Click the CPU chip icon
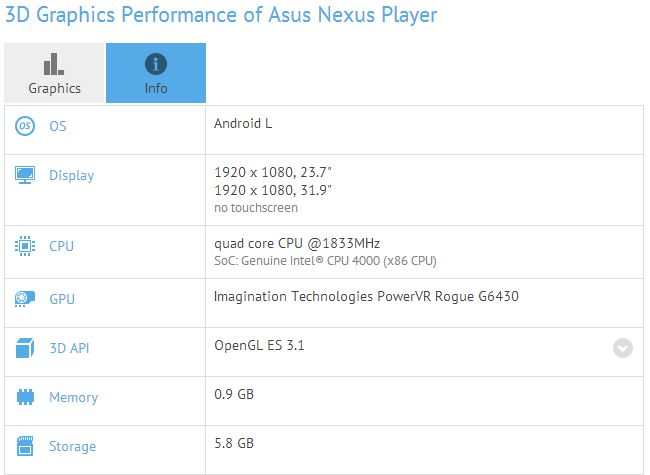Image resolution: width=650 pixels, height=475 pixels. pos(26,246)
